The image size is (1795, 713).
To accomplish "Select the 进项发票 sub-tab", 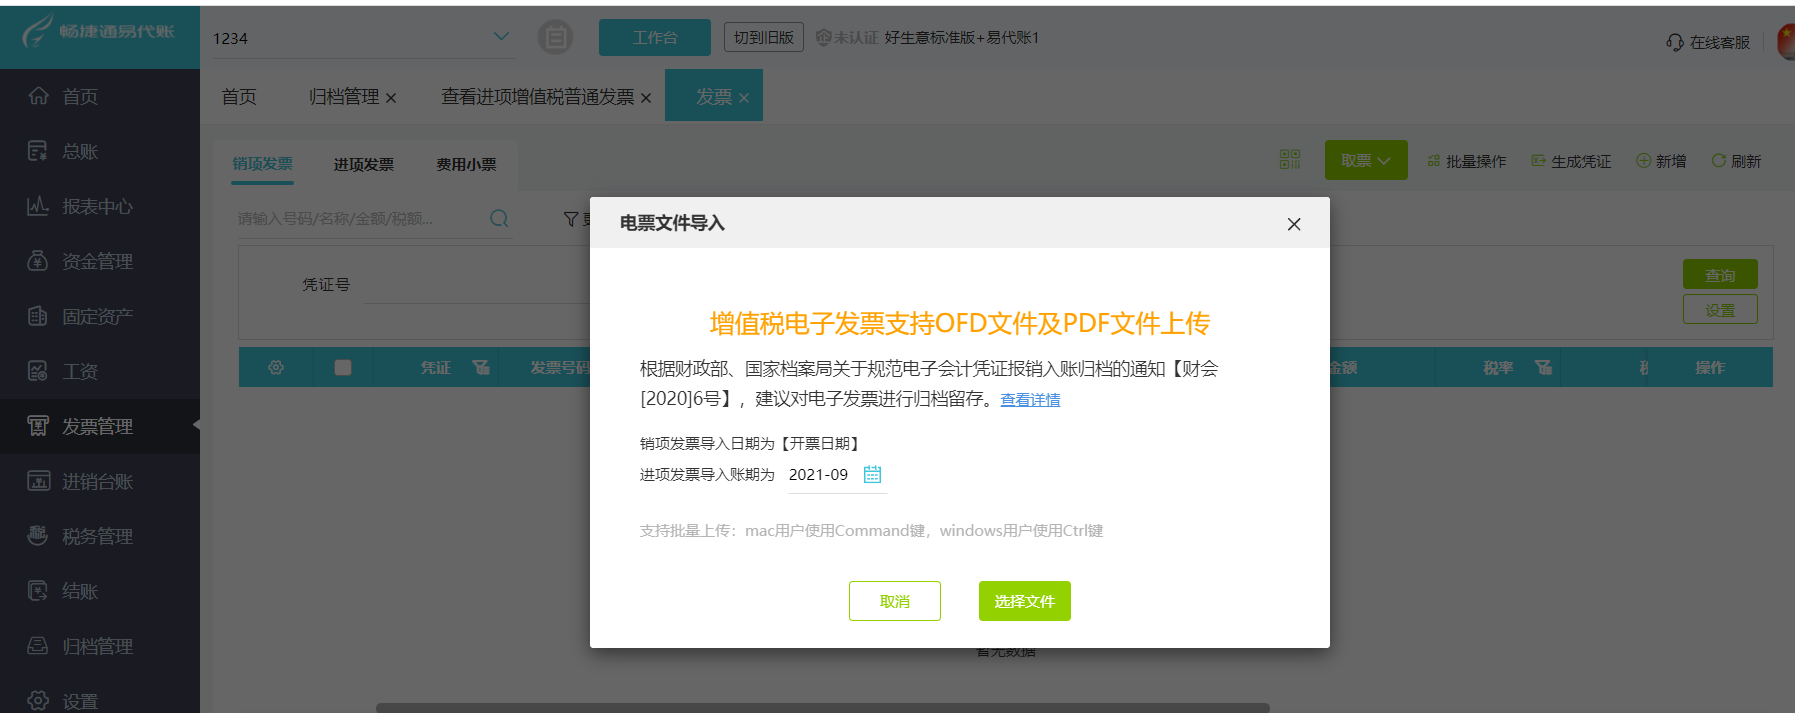I will point(364,164).
